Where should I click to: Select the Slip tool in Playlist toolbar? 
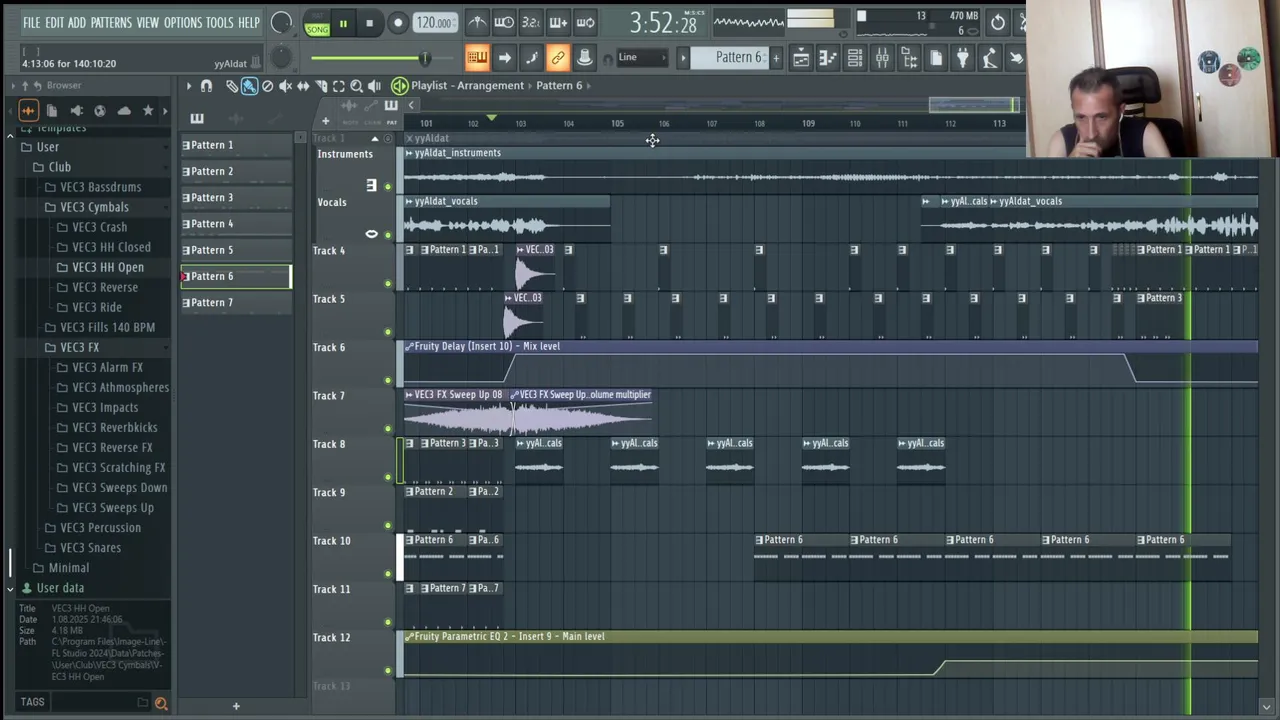303,86
